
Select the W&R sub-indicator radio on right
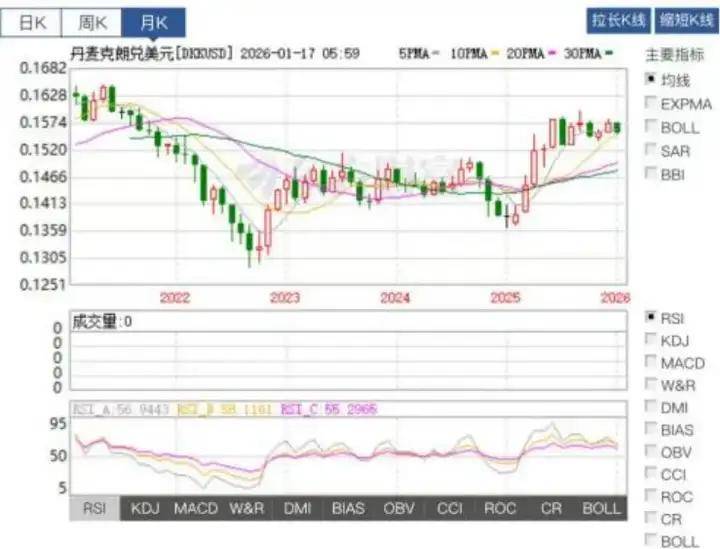[x=650, y=384]
